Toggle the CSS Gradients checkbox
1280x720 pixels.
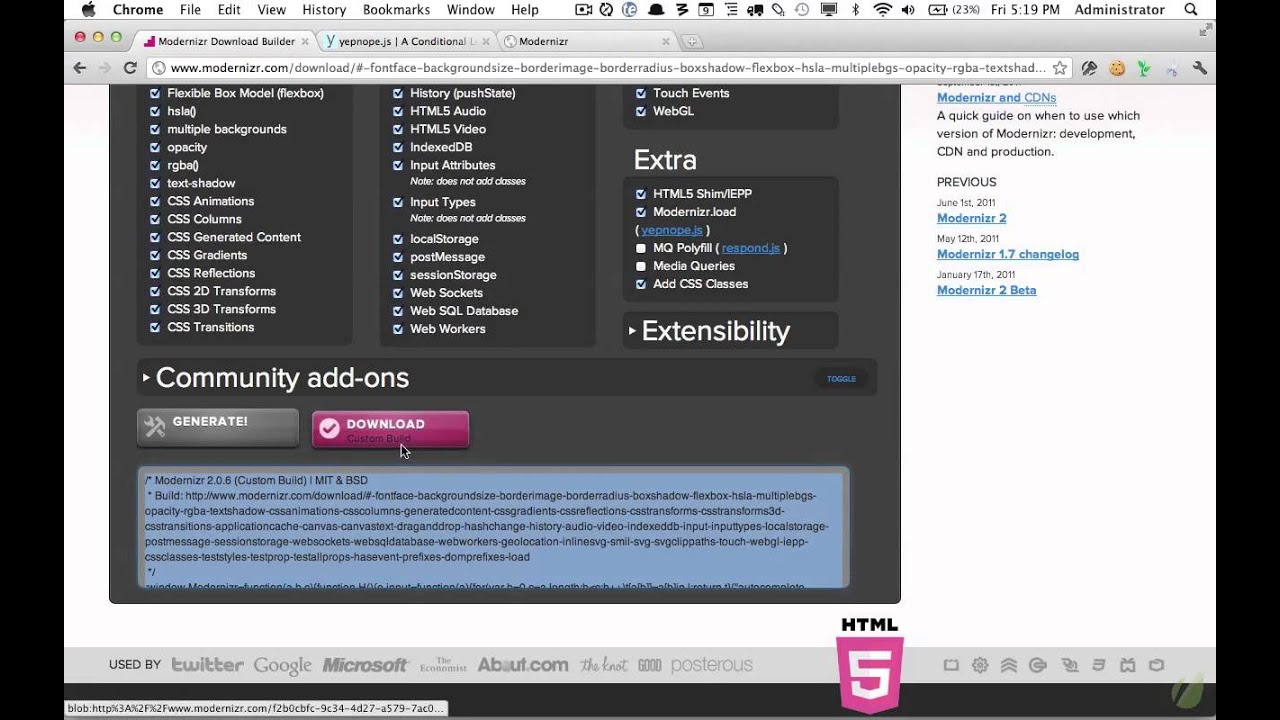pos(155,255)
